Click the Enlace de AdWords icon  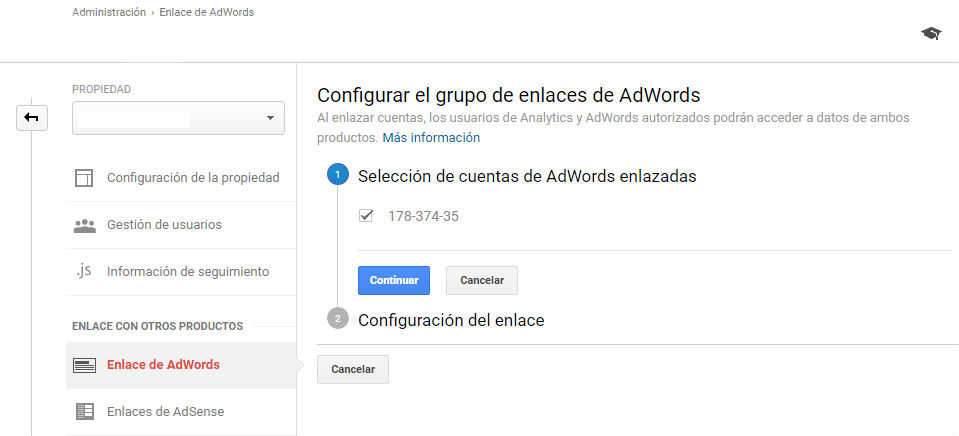click(x=84, y=366)
